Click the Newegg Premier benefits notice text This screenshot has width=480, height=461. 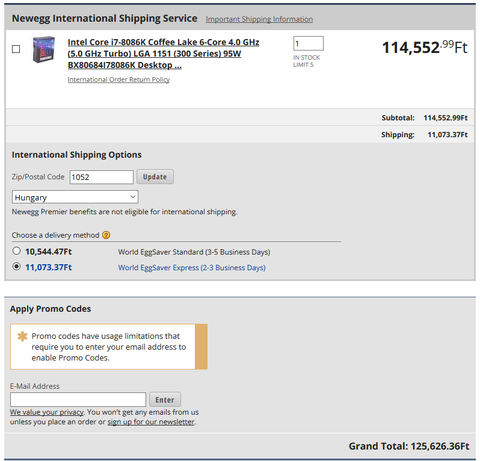125,212
